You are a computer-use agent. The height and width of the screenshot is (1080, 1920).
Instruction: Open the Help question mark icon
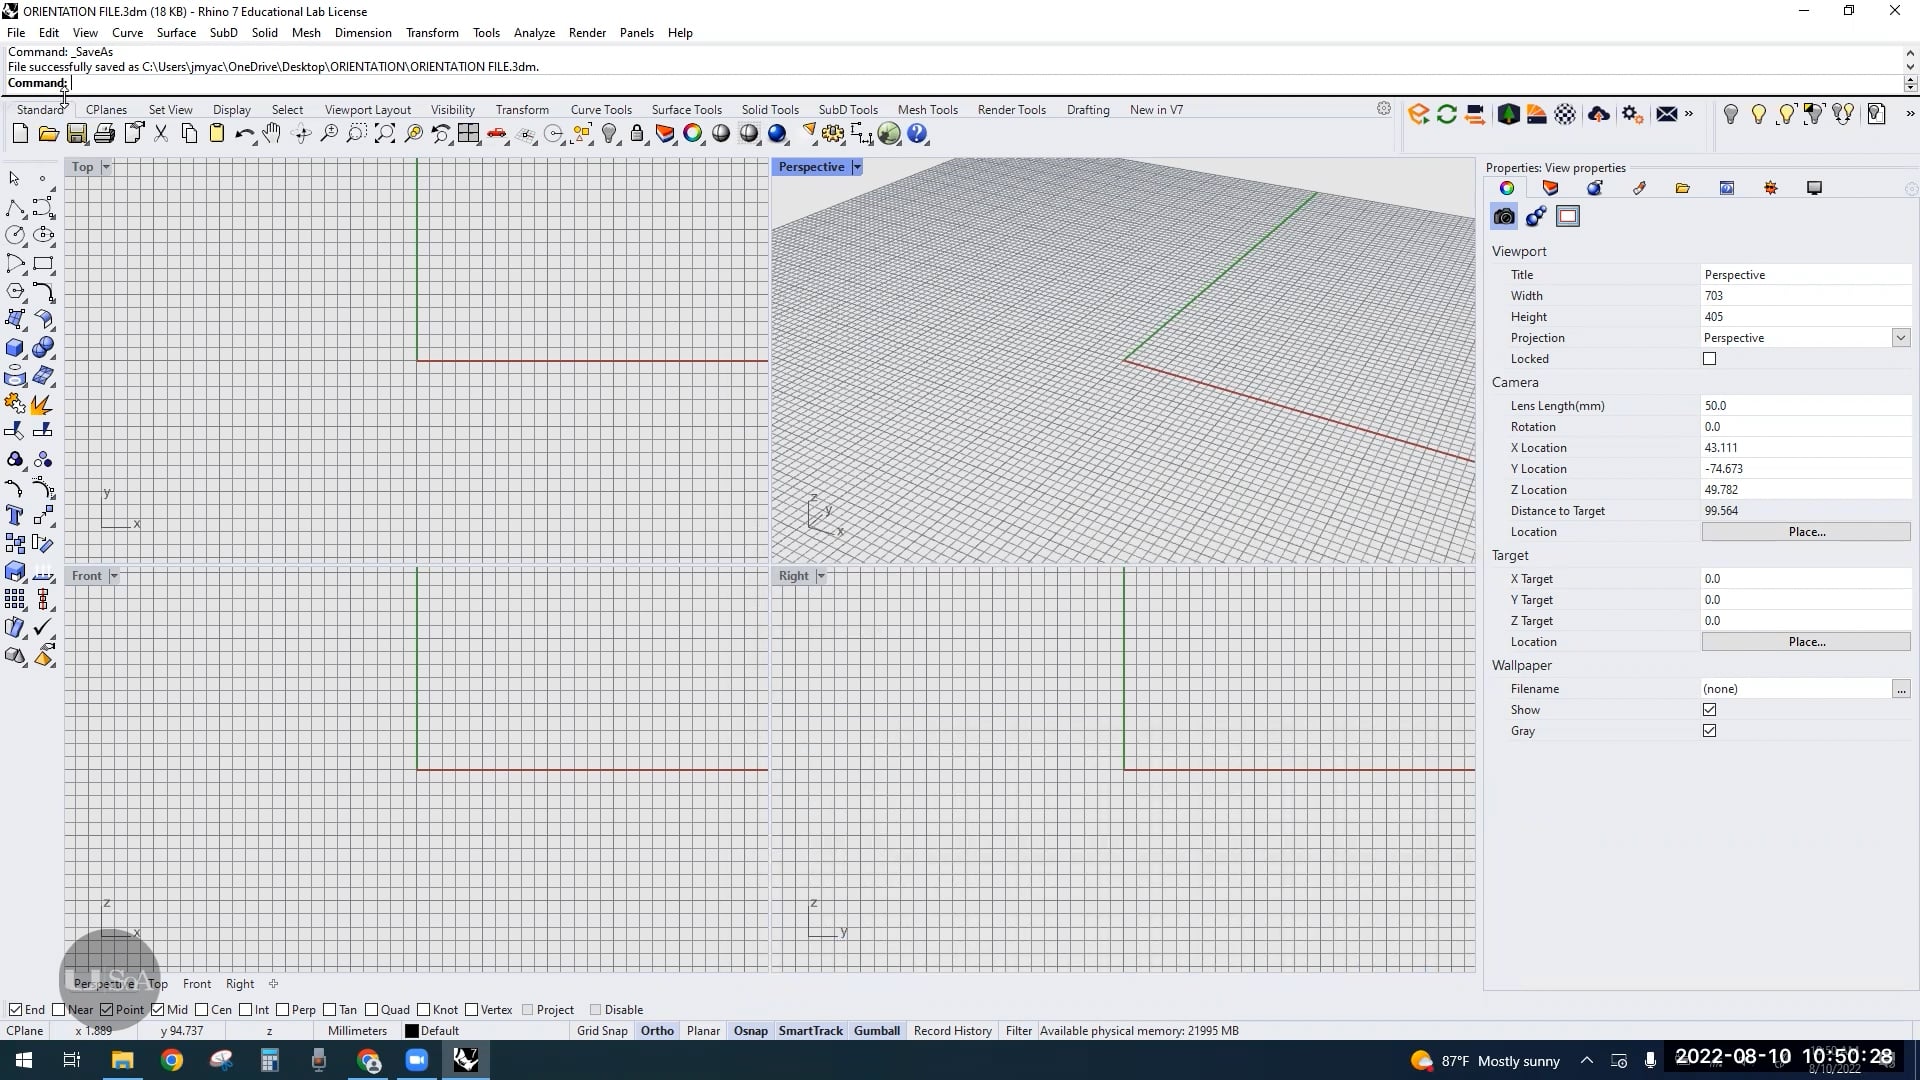(x=917, y=134)
